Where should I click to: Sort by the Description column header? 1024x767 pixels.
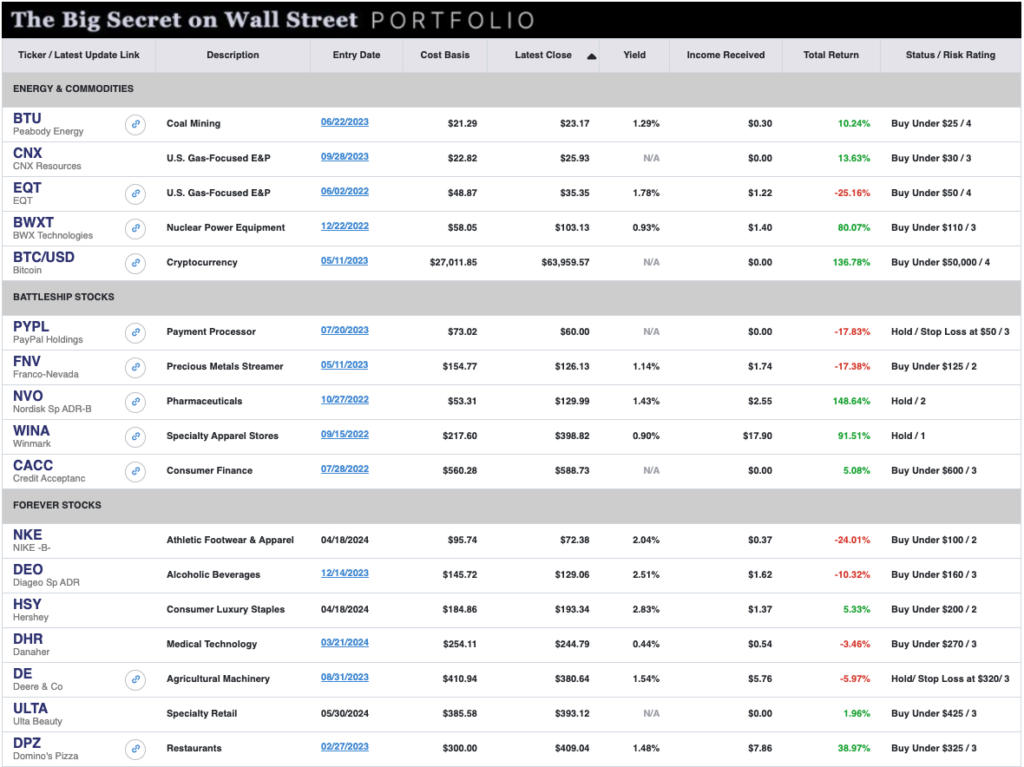pos(232,55)
